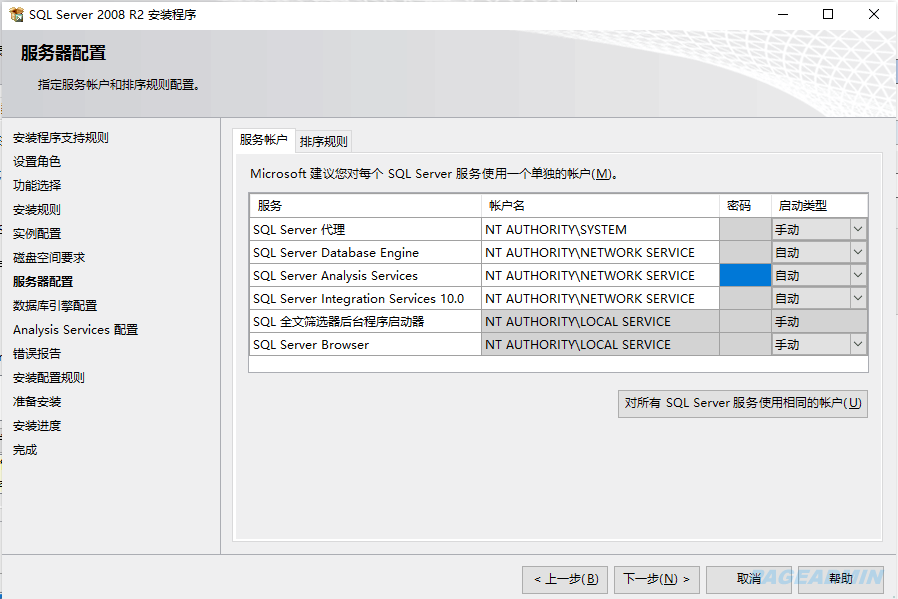Image resolution: width=898 pixels, height=599 pixels.
Task: Switch to the 服务帐户 tab
Action: [263, 140]
